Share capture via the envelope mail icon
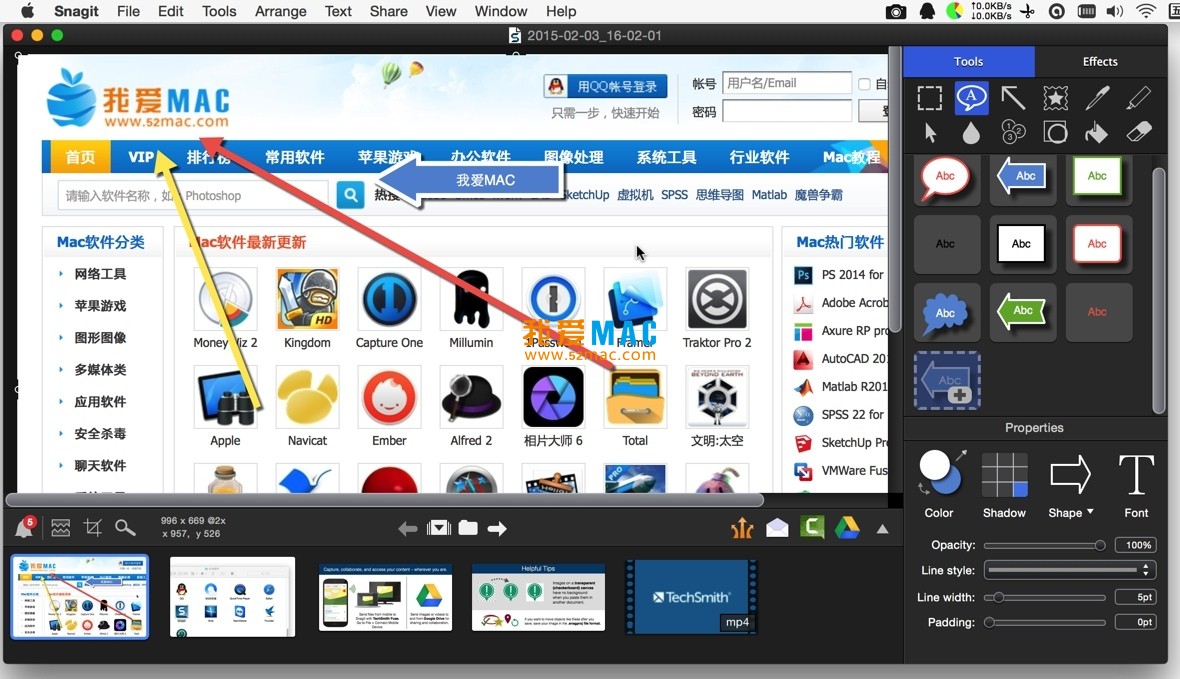Viewport: 1180px width, 679px height. (777, 528)
